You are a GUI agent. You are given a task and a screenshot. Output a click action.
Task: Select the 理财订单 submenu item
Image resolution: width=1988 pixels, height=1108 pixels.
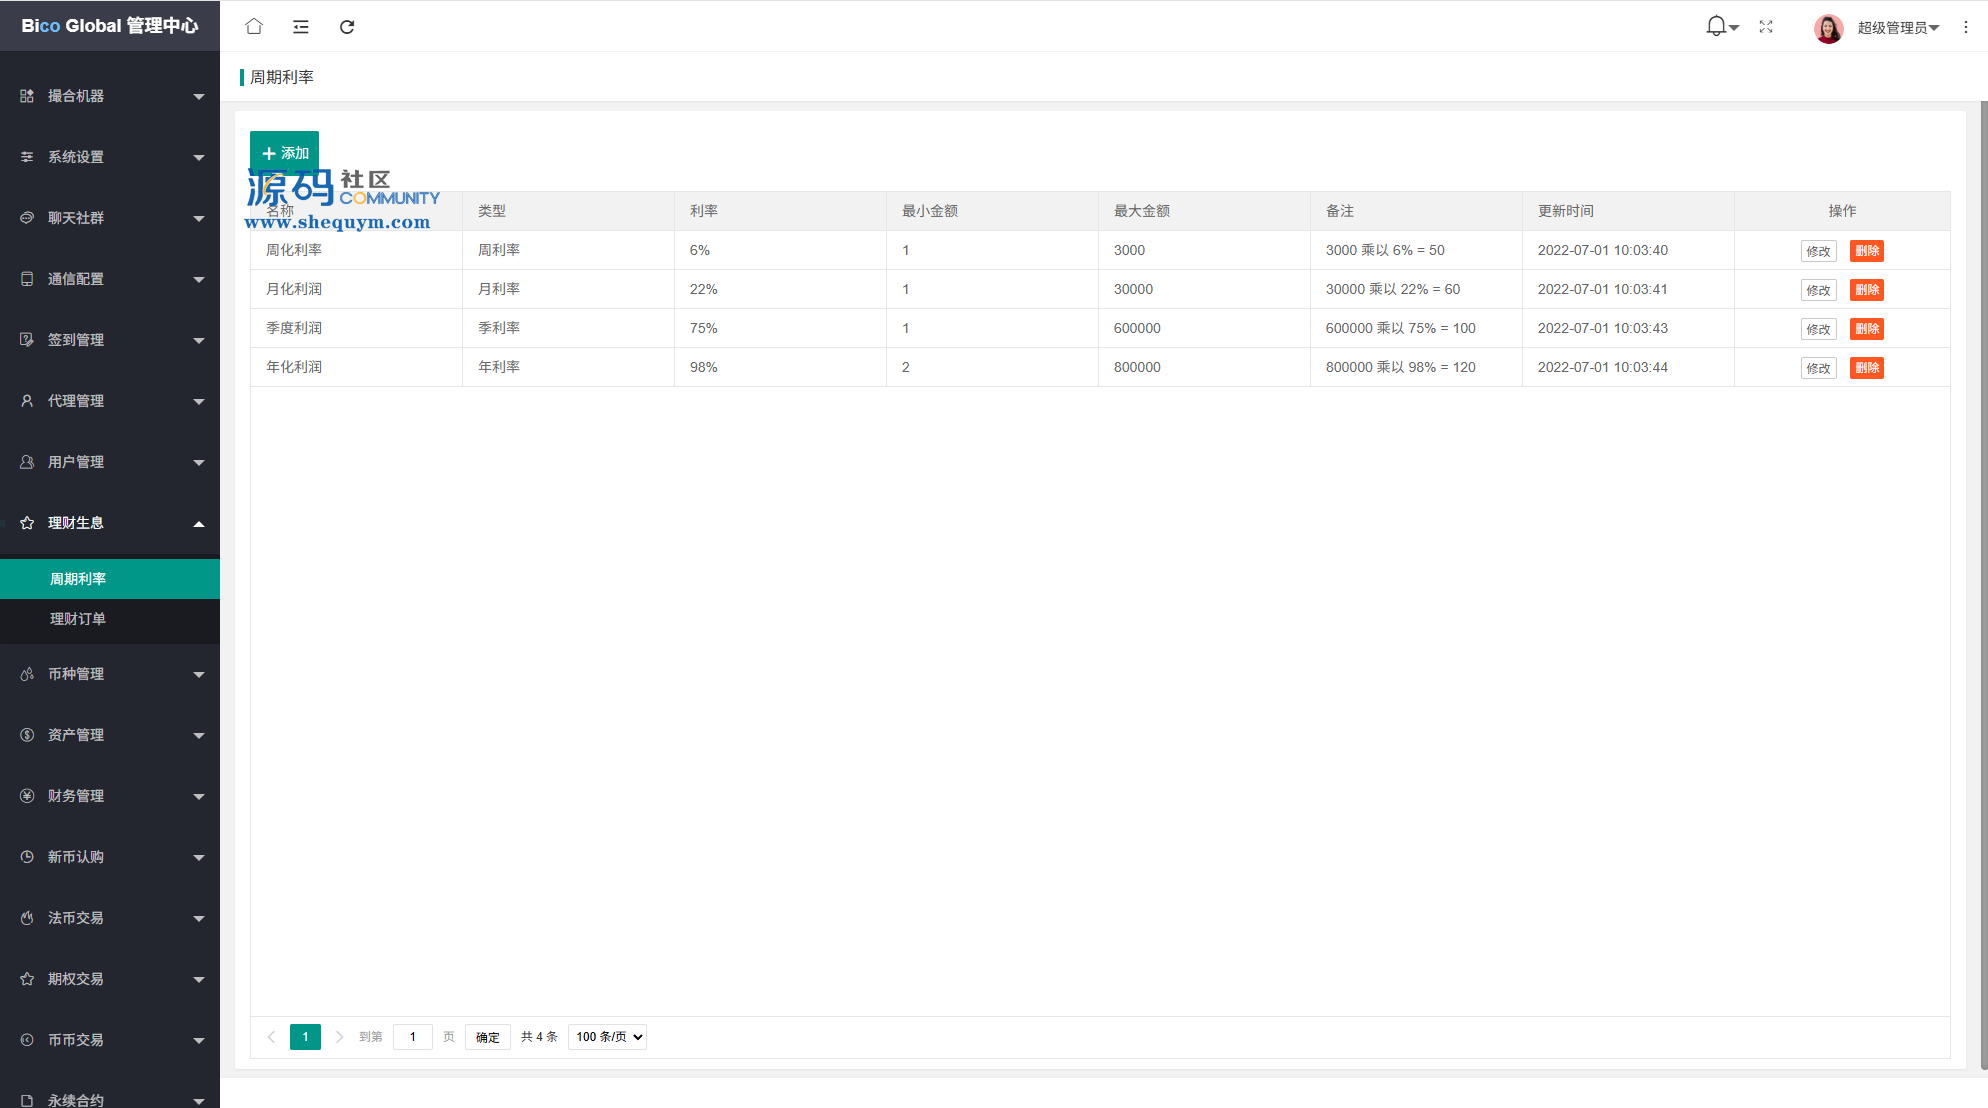pyautogui.click(x=78, y=619)
